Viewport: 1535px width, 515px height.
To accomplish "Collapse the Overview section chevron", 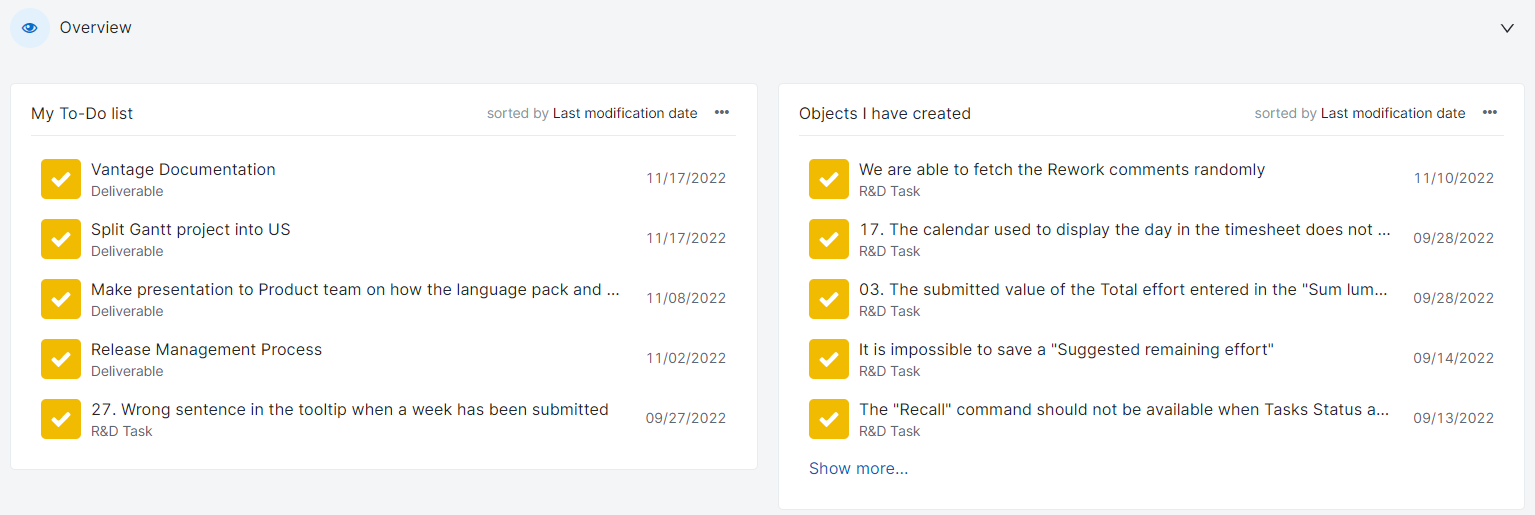I will 1507,28.
